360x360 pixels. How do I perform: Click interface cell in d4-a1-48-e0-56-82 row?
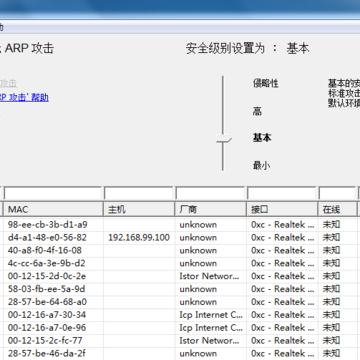(283, 238)
